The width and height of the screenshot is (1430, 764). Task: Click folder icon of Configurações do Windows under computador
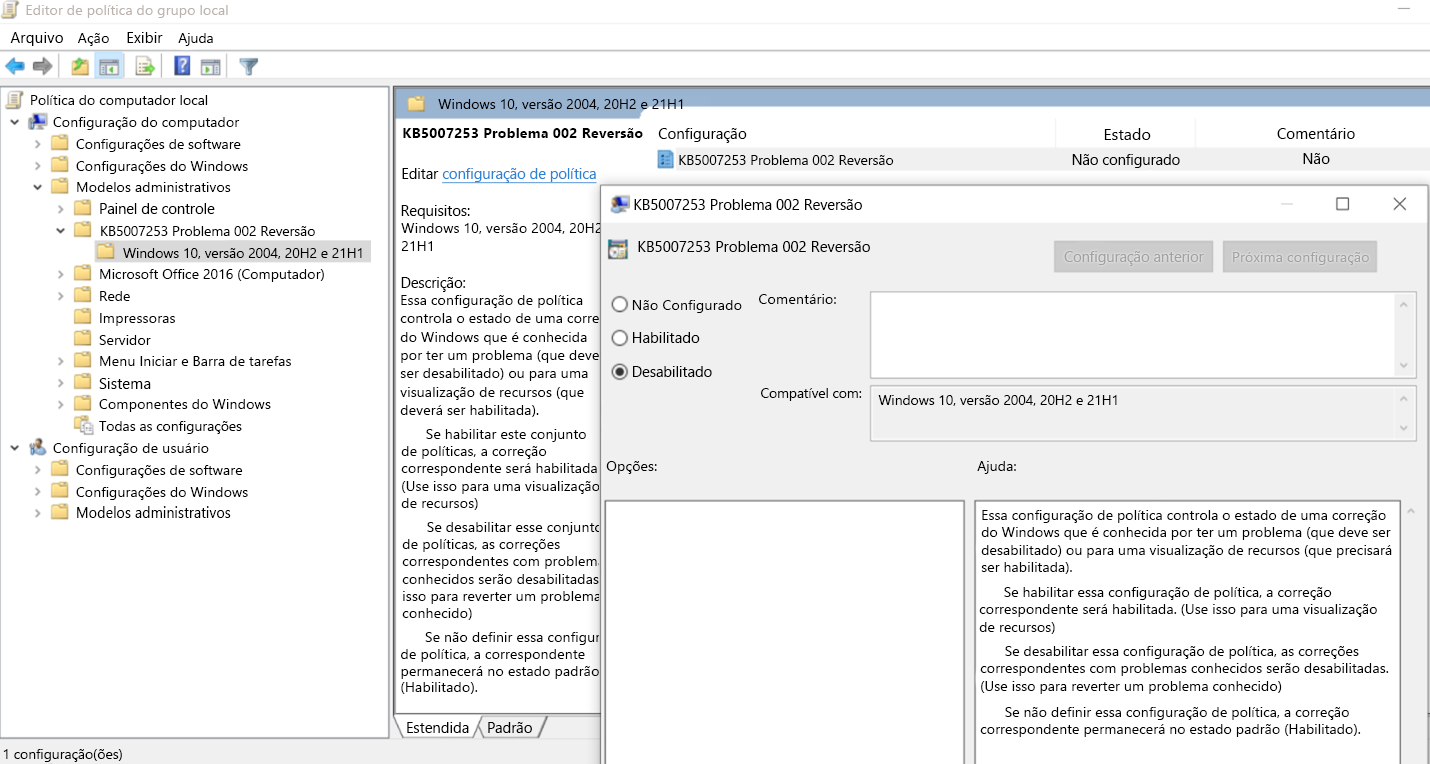pyautogui.click(x=60, y=166)
